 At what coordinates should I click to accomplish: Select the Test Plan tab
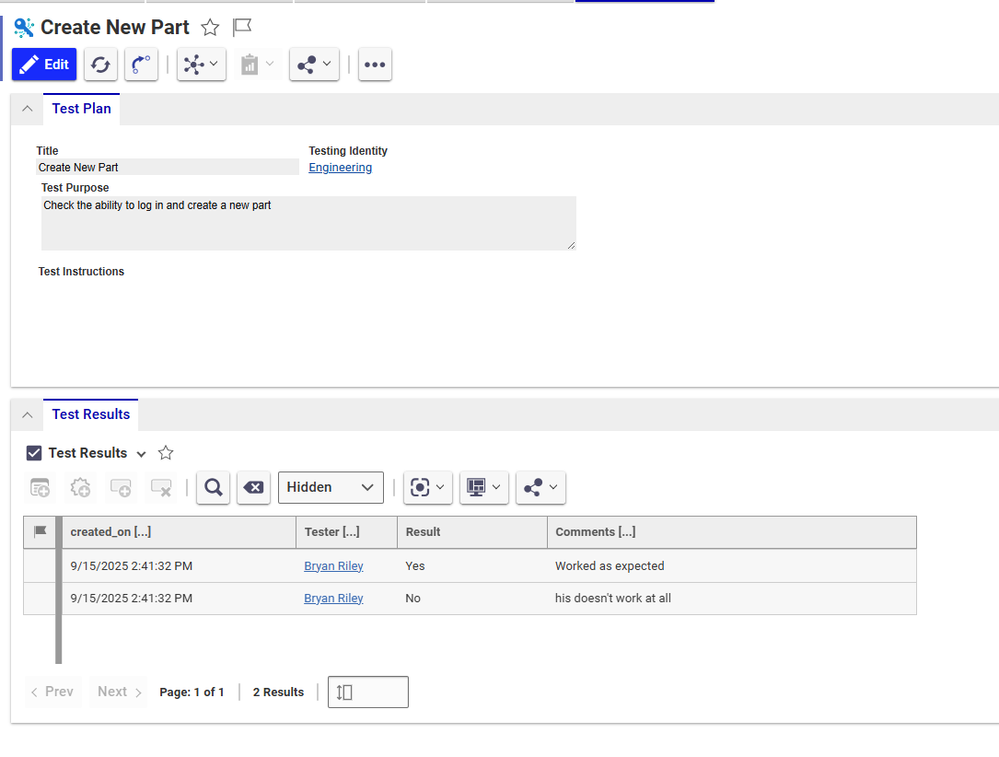tap(81, 108)
